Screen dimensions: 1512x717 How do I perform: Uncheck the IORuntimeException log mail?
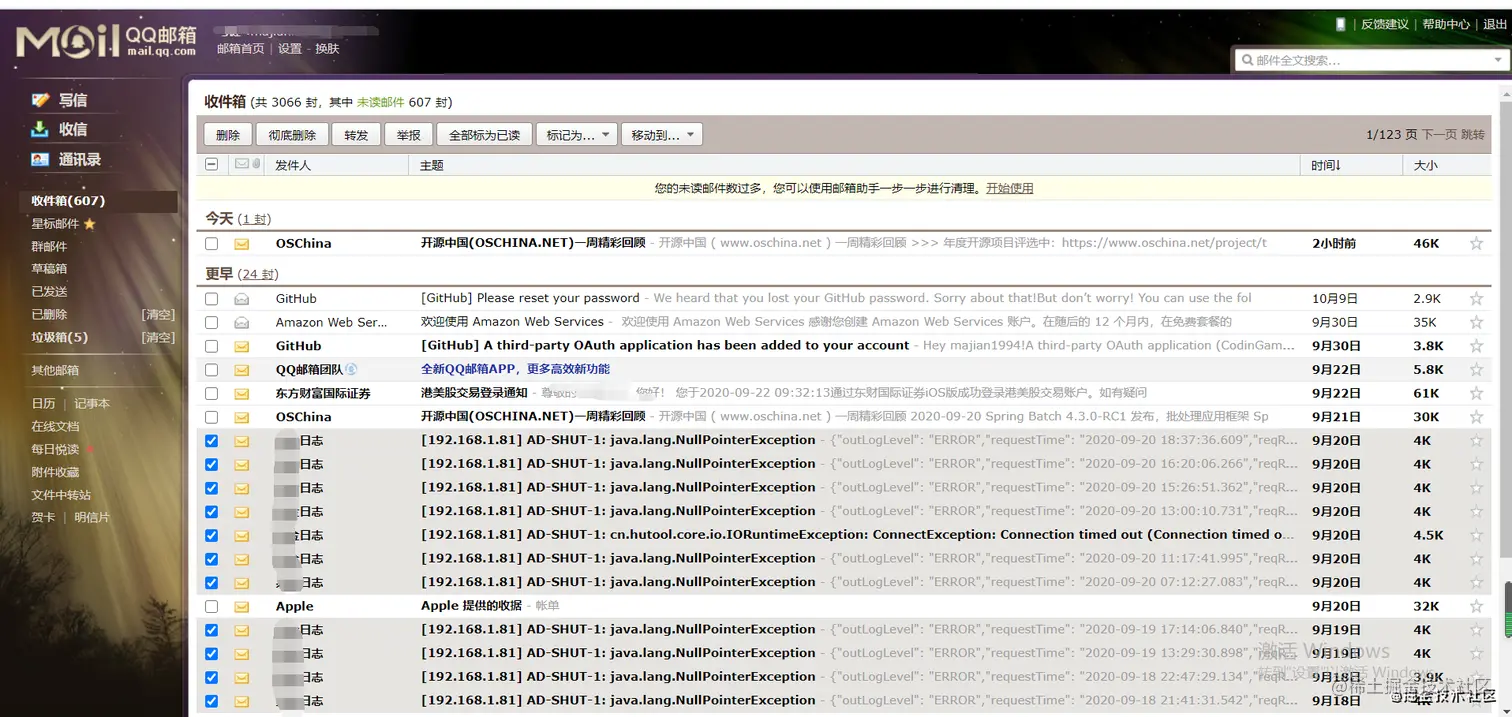pos(211,535)
